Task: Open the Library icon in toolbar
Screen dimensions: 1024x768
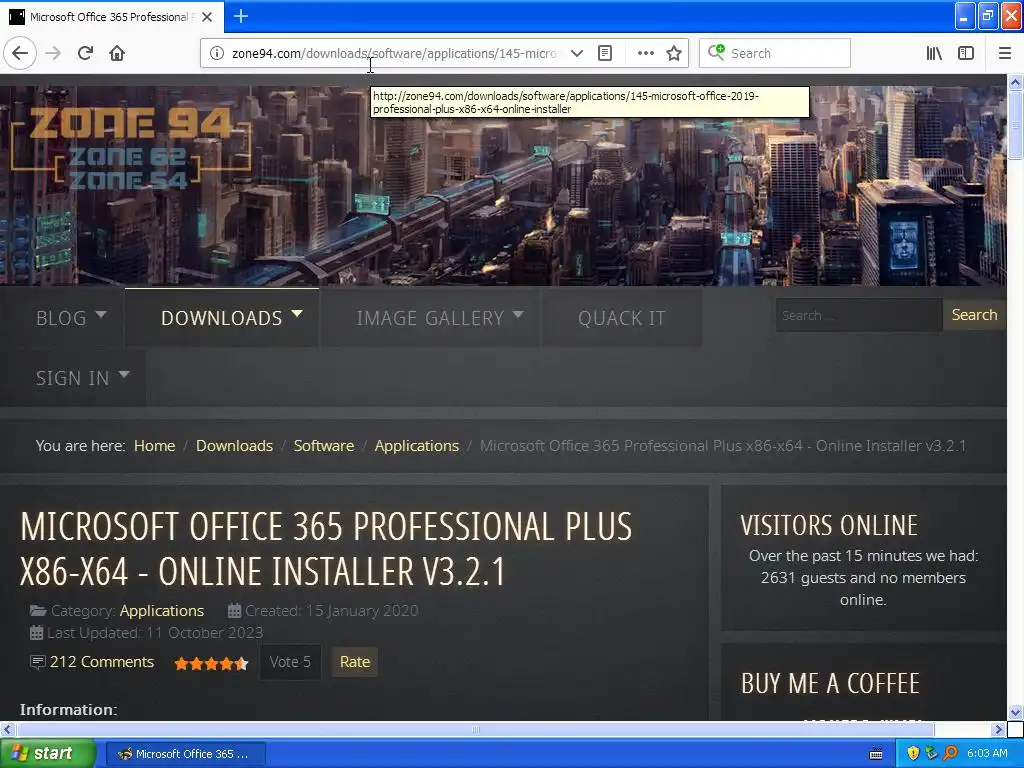Action: pyautogui.click(x=934, y=53)
